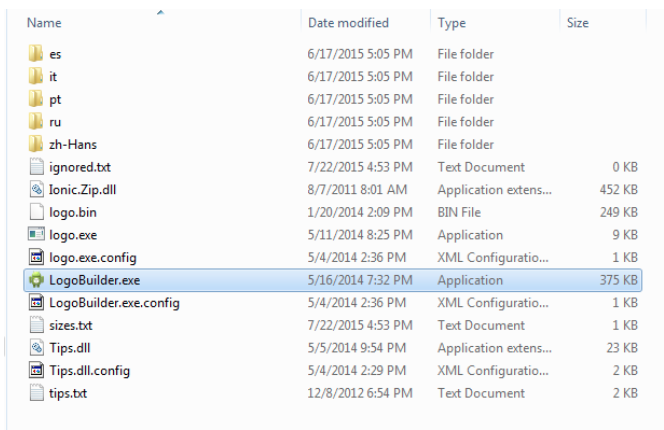Sort files by Size column
Image resolution: width=664 pixels, height=430 pixels.
pyautogui.click(x=577, y=21)
